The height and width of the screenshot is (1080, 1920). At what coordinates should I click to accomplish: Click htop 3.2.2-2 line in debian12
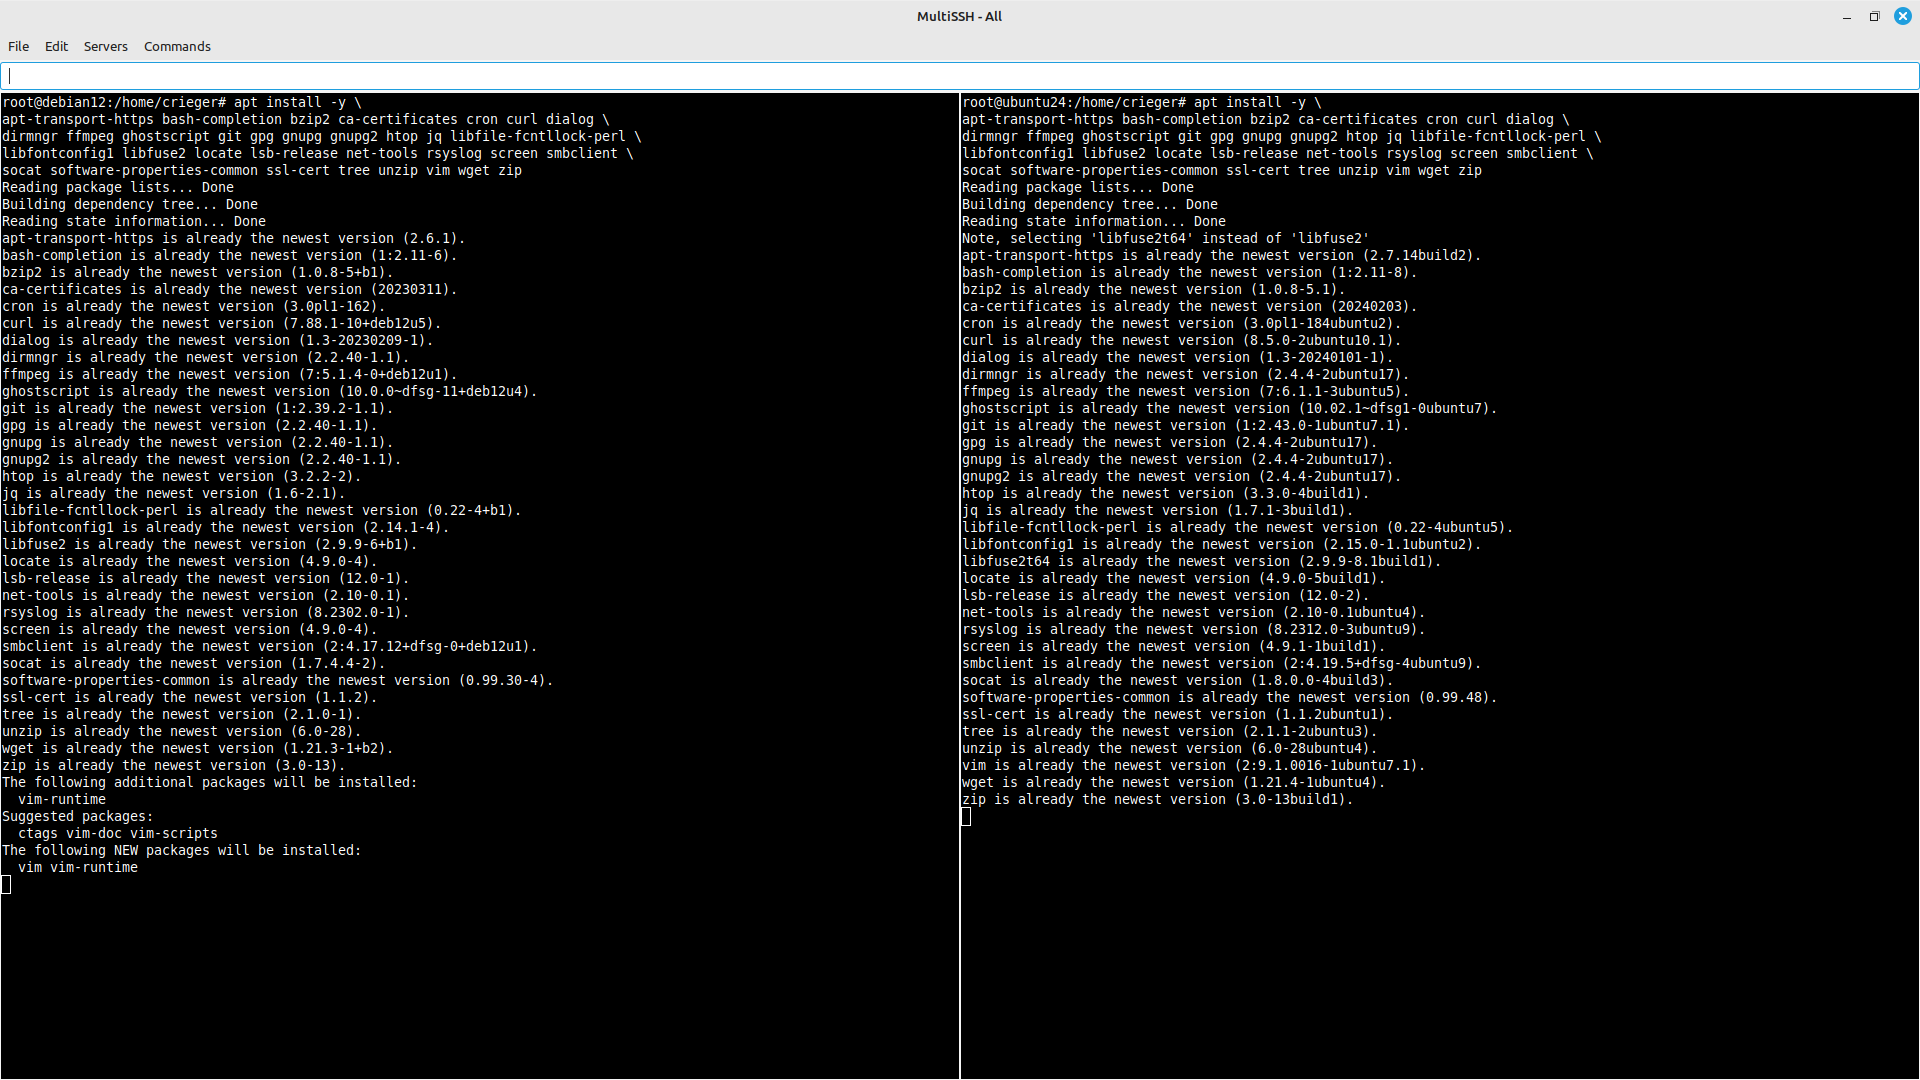click(x=182, y=476)
